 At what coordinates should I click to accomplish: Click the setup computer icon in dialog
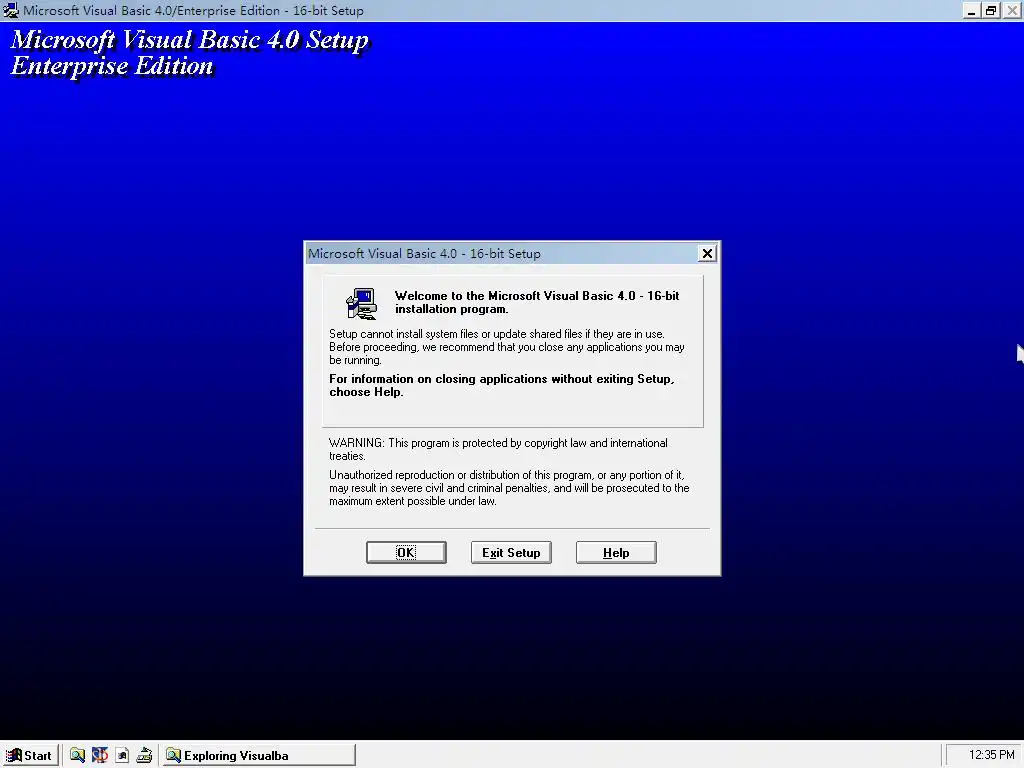coord(361,304)
